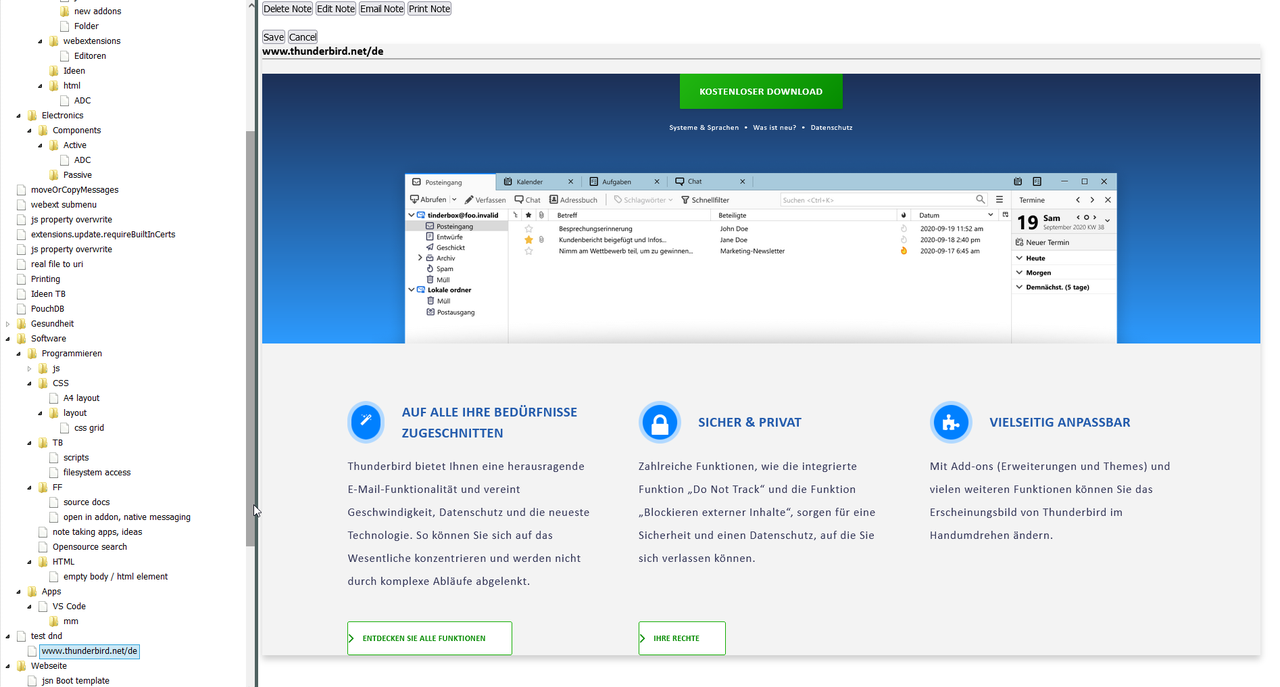
Task: Open the webext submenu note
Action: point(64,205)
